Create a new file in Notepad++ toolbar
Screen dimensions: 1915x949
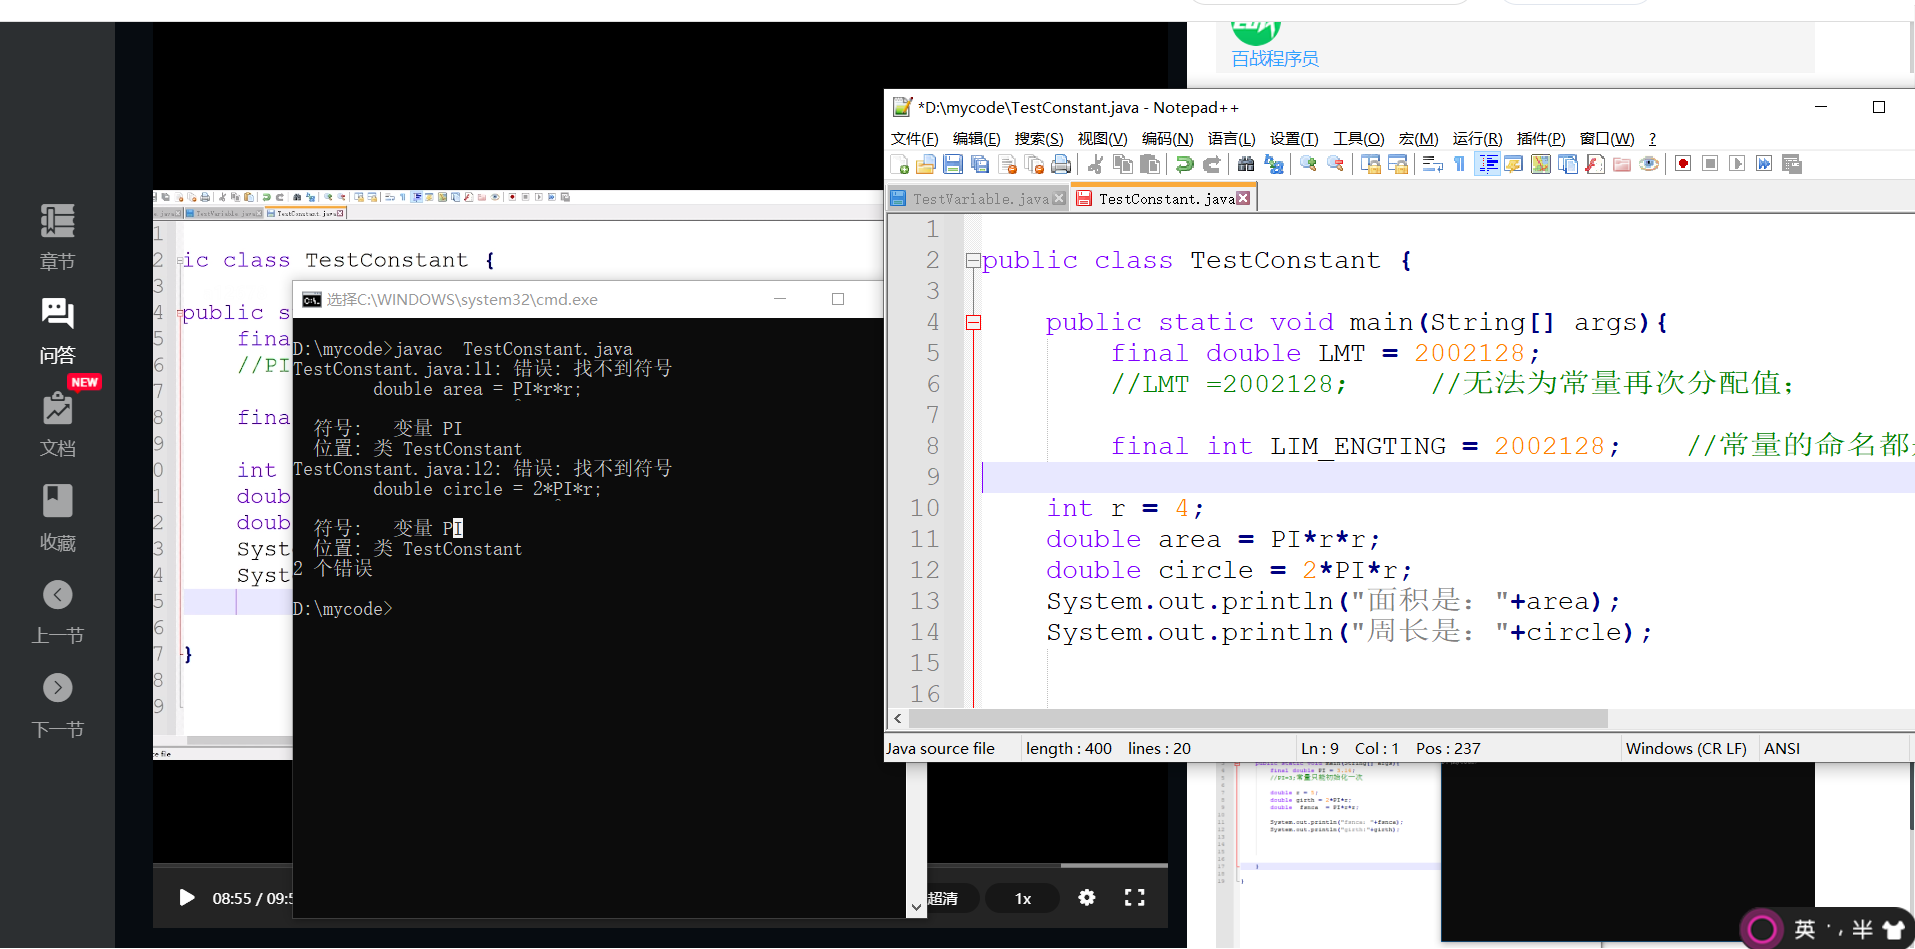pos(899,164)
